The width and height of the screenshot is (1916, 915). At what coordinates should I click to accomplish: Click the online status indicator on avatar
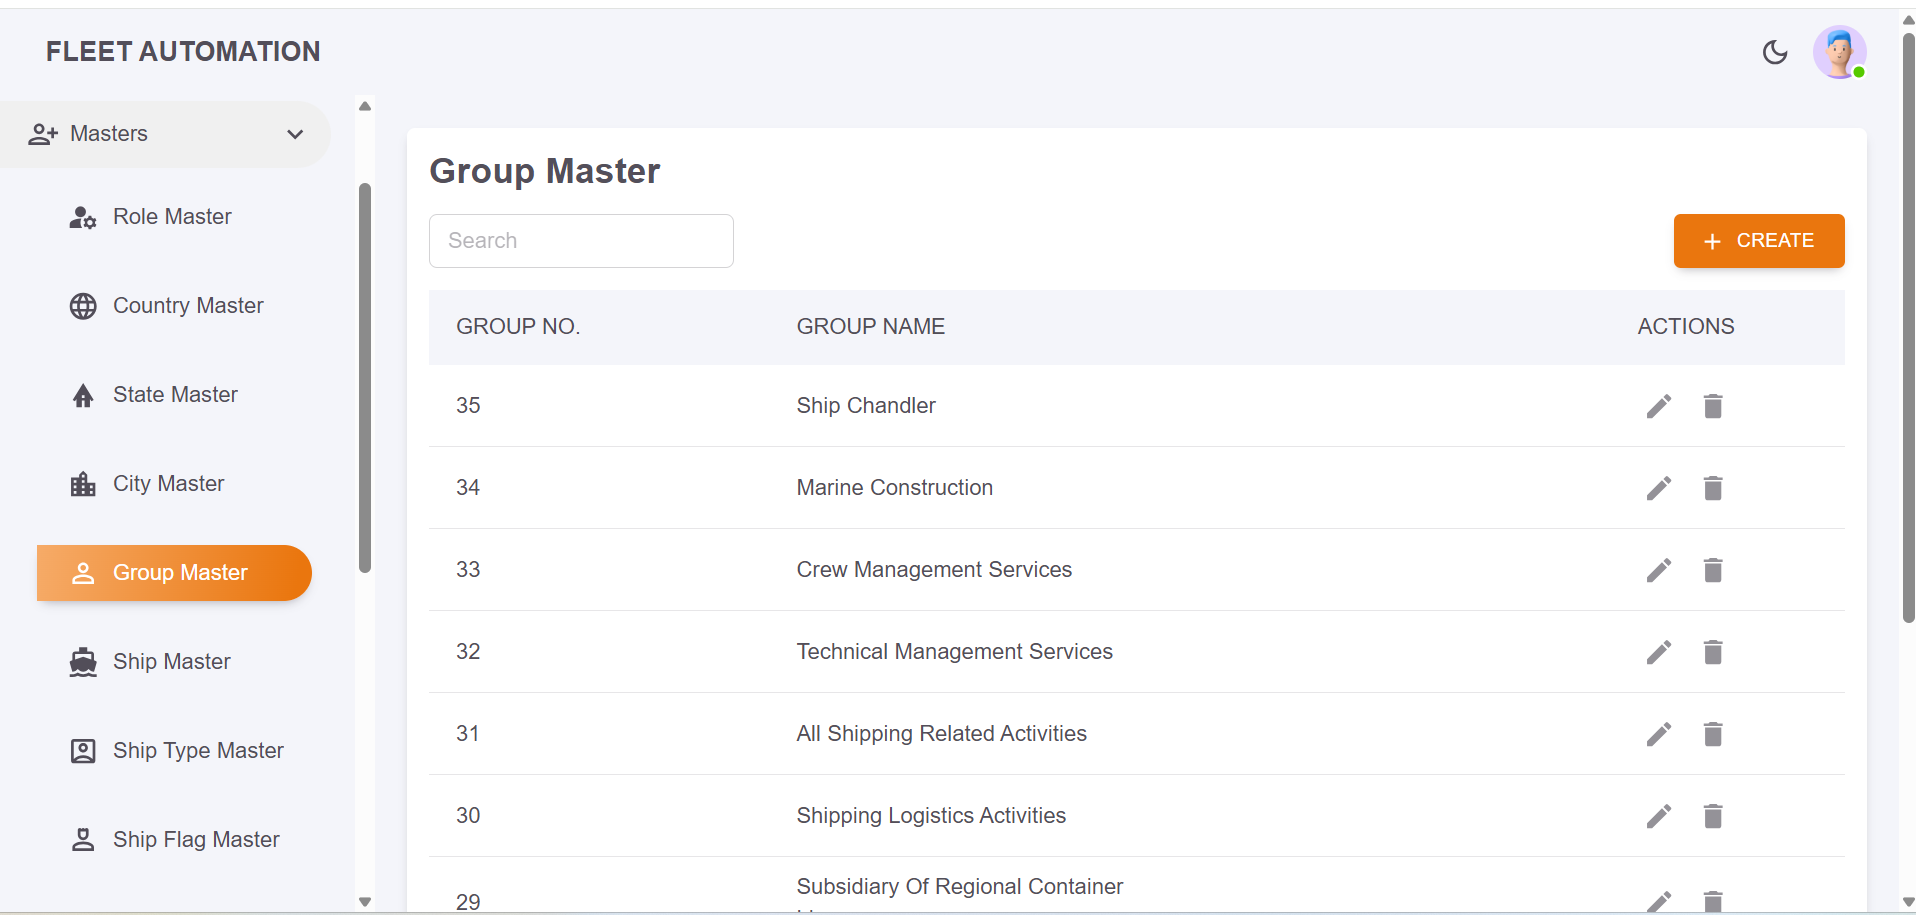(1858, 71)
